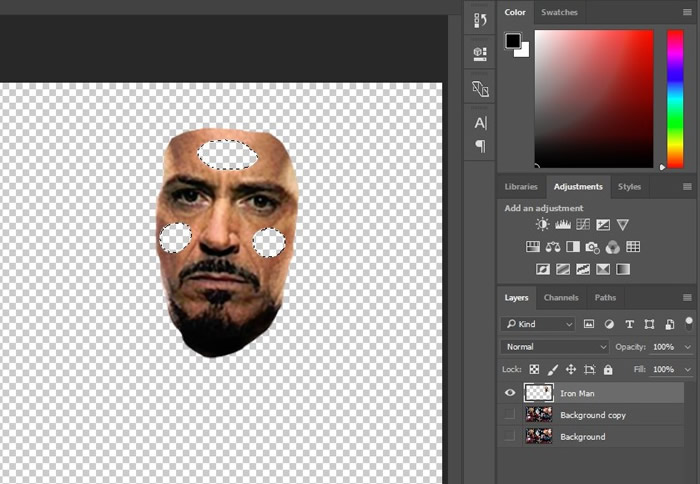
Task: Filter layers by smart objects
Action: (x=670, y=324)
